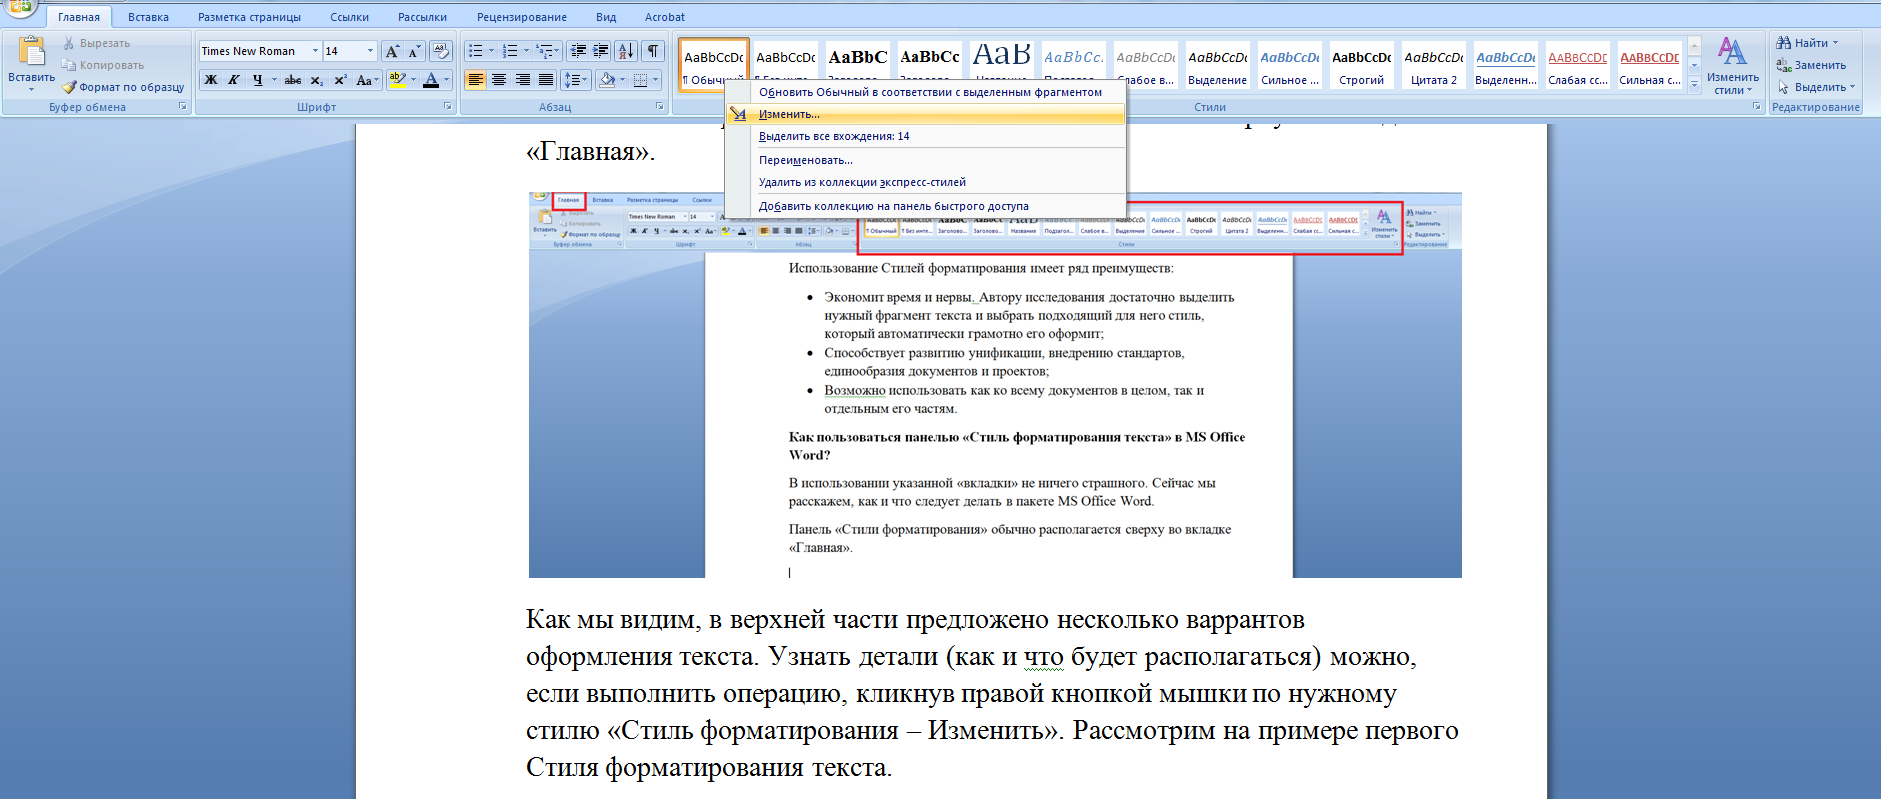Open the font size 14 dropdown
The image size is (1881, 799).
tap(370, 51)
